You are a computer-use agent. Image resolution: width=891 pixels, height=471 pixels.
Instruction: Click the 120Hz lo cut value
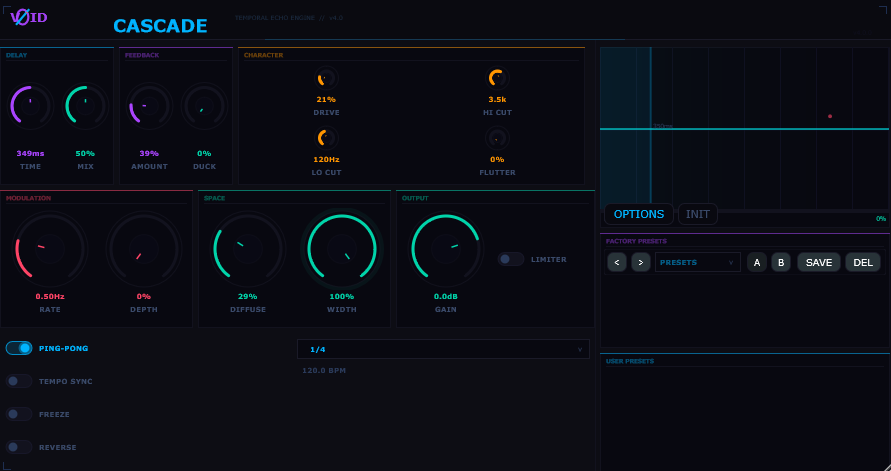pos(326,159)
